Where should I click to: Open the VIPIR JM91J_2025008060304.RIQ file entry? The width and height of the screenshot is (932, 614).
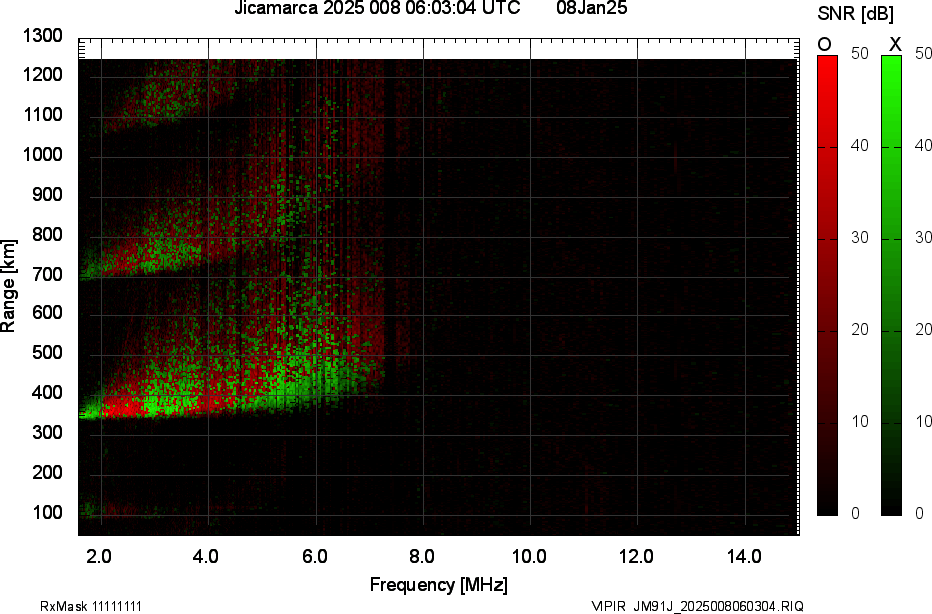[x=697, y=604]
